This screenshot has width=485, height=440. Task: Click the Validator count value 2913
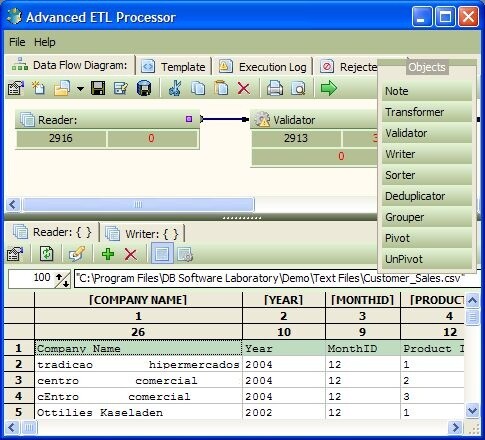(296, 138)
